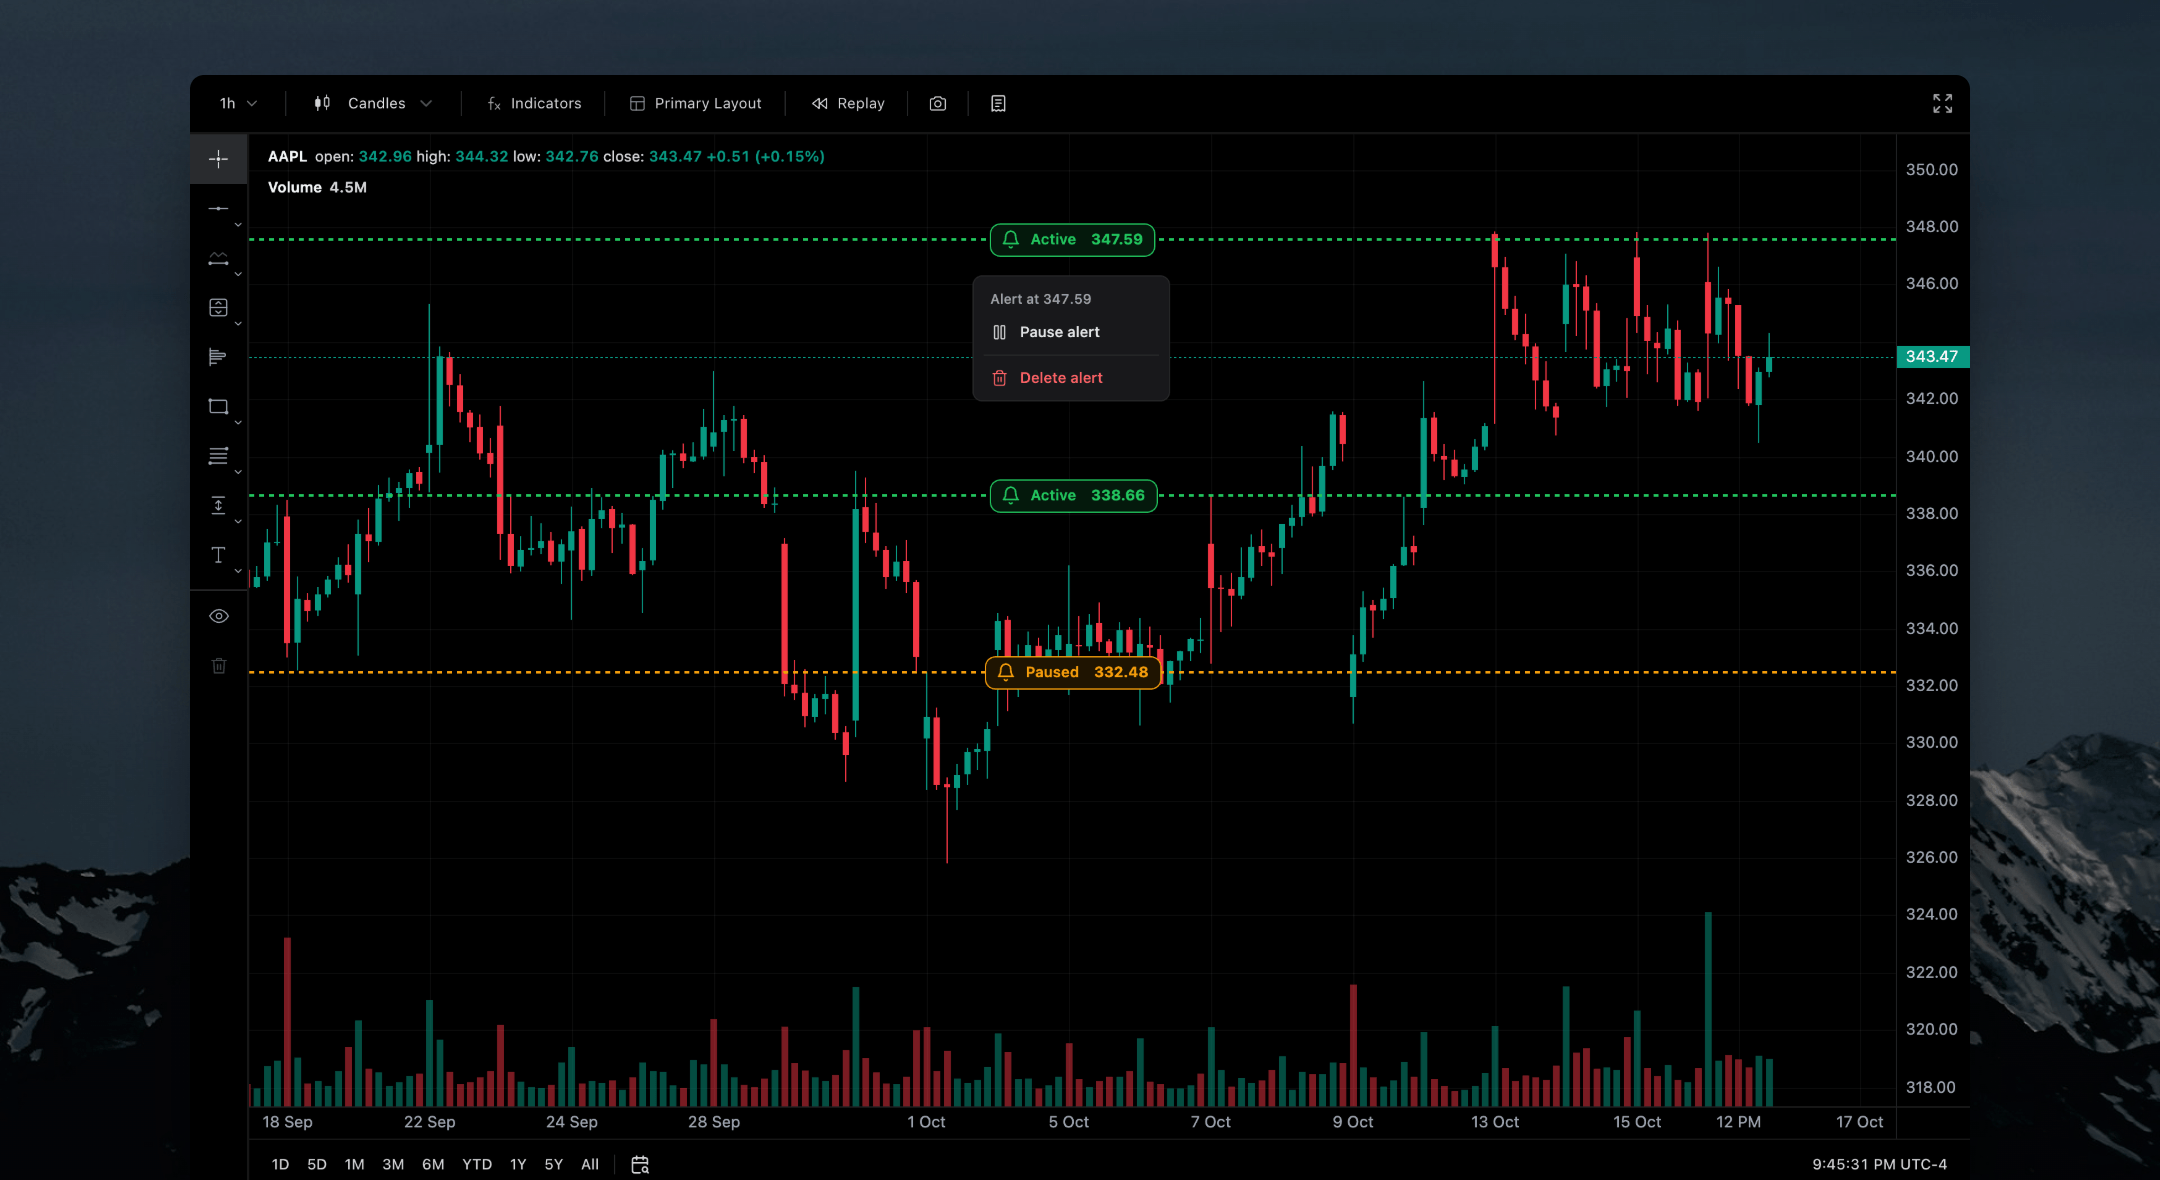This screenshot has width=2160, height=1180.
Task: Choose Pause alert in popup menu
Action: click(1071, 332)
